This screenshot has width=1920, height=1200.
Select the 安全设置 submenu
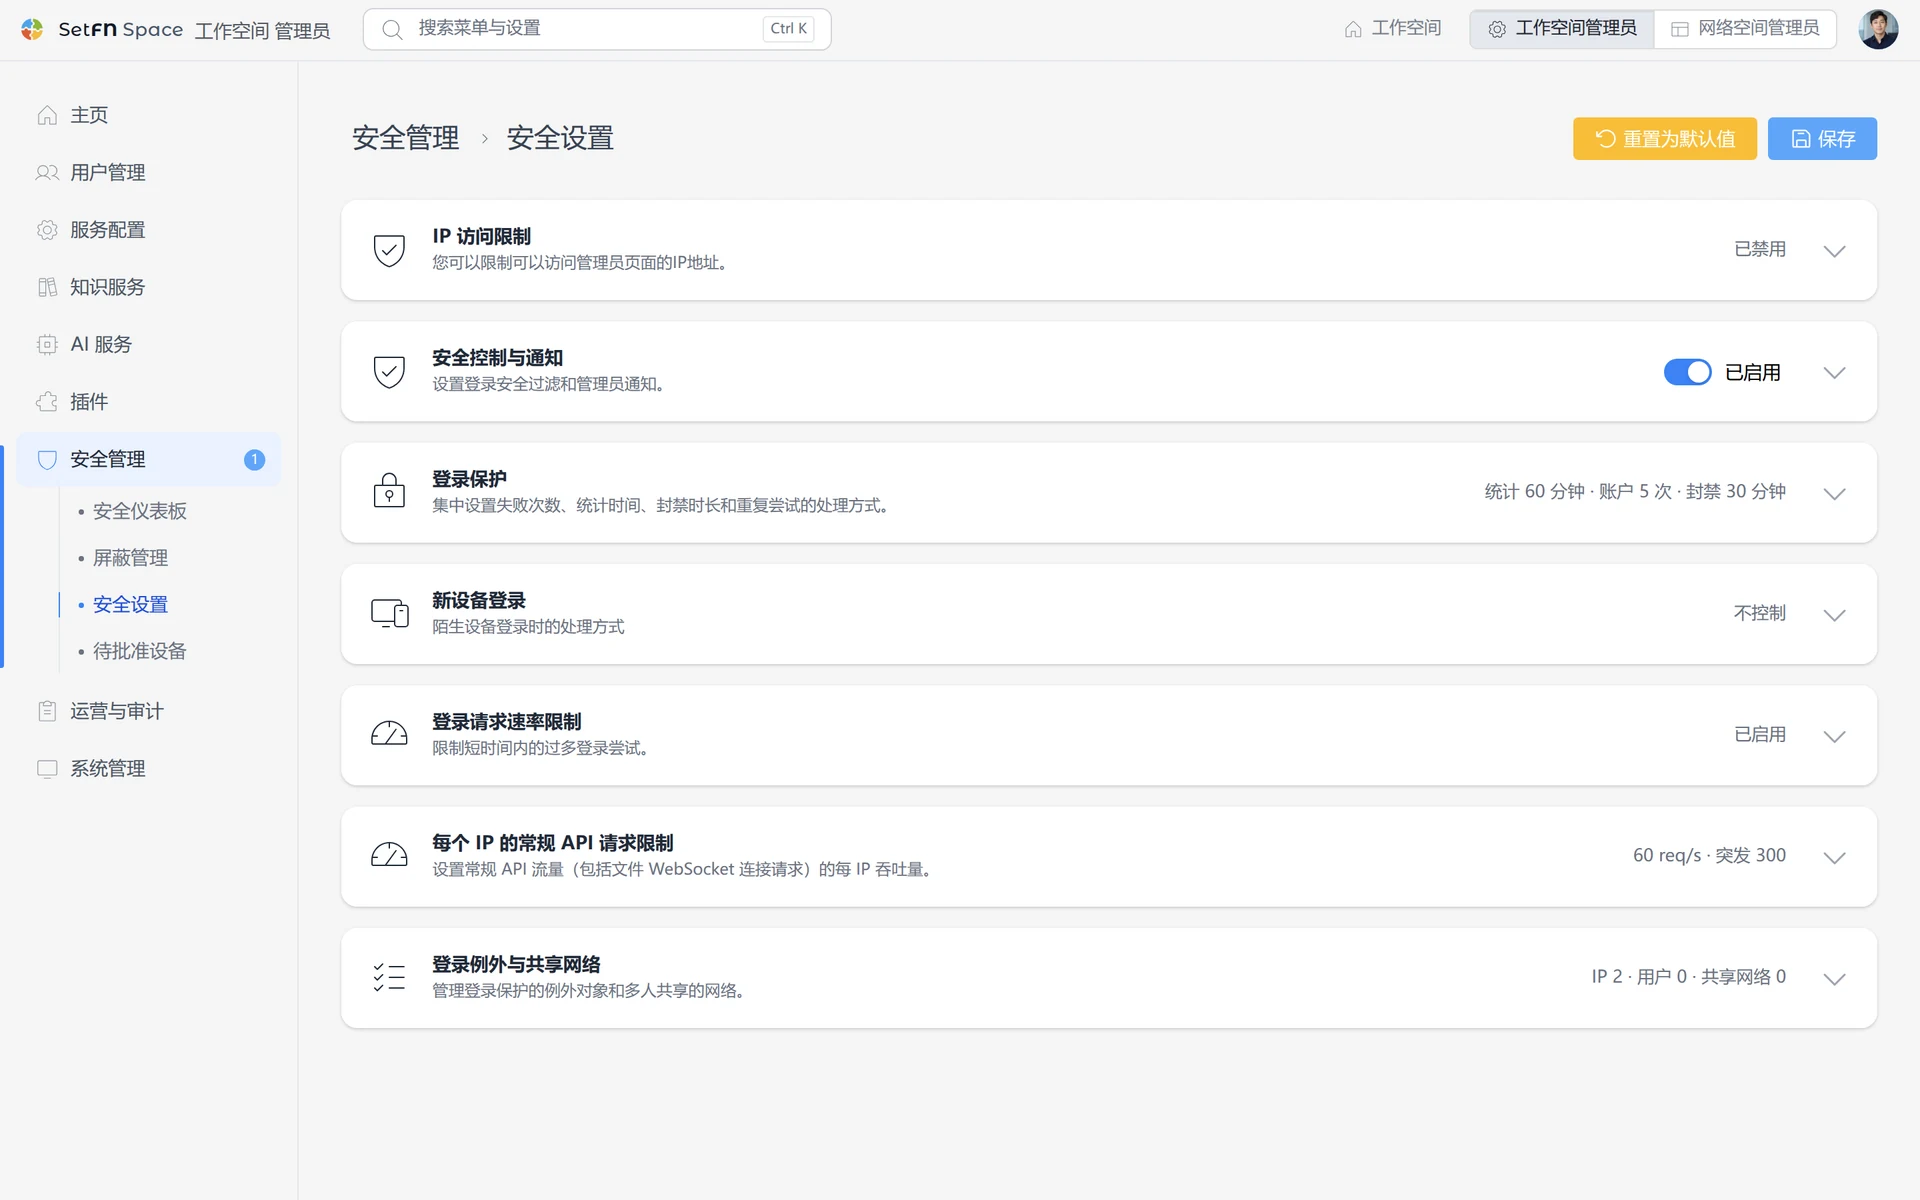click(x=131, y=605)
